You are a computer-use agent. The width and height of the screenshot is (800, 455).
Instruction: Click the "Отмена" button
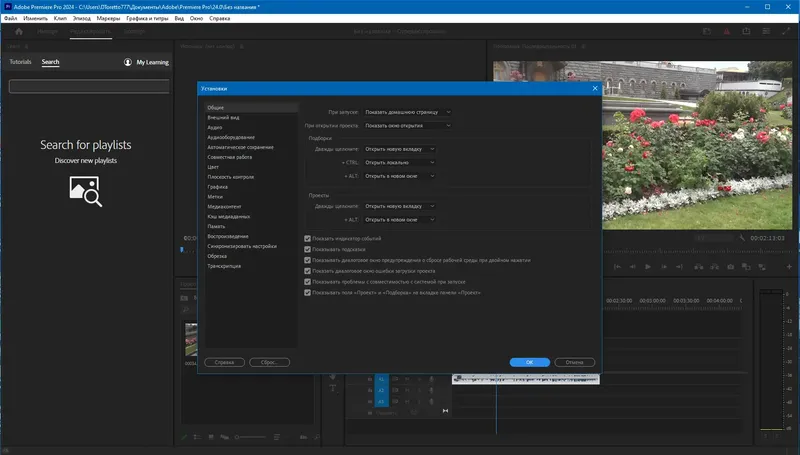pyautogui.click(x=574, y=362)
